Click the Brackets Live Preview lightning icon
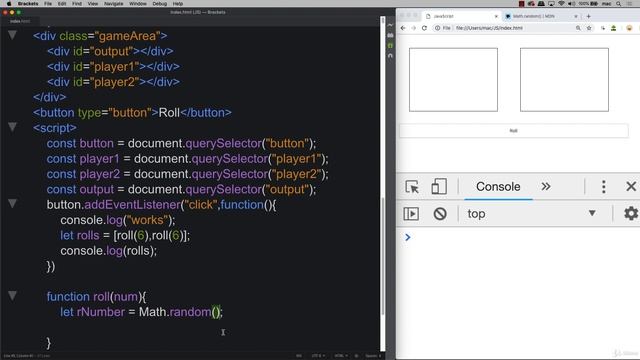 390,25
